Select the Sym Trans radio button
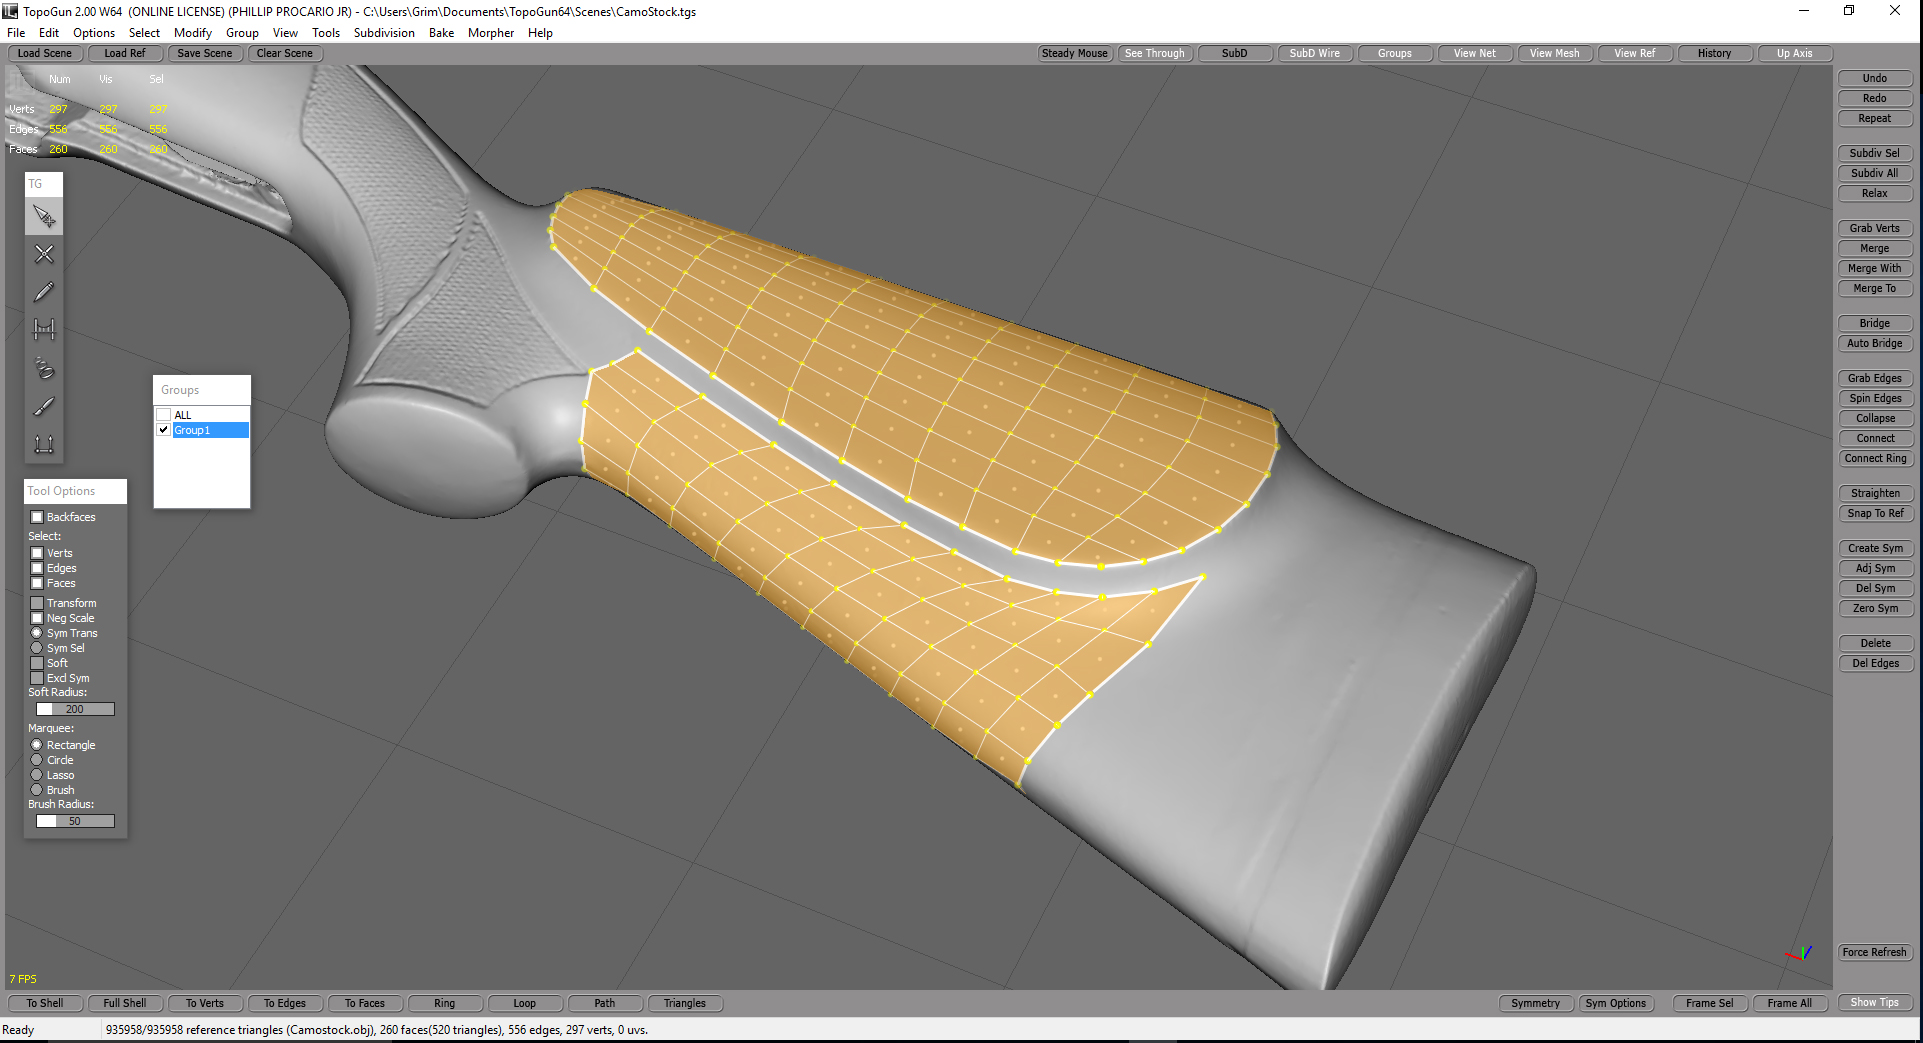The image size is (1923, 1043). [37, 633]
